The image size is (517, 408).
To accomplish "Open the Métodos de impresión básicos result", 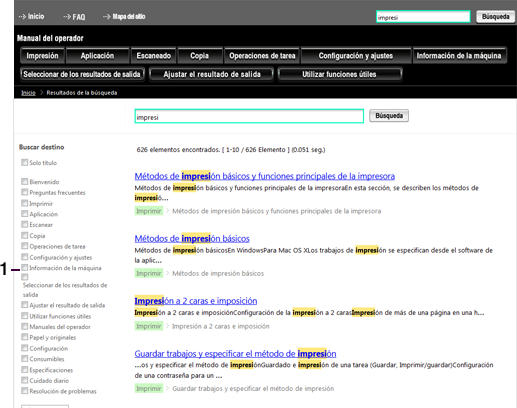I will [x=192, y=239].
